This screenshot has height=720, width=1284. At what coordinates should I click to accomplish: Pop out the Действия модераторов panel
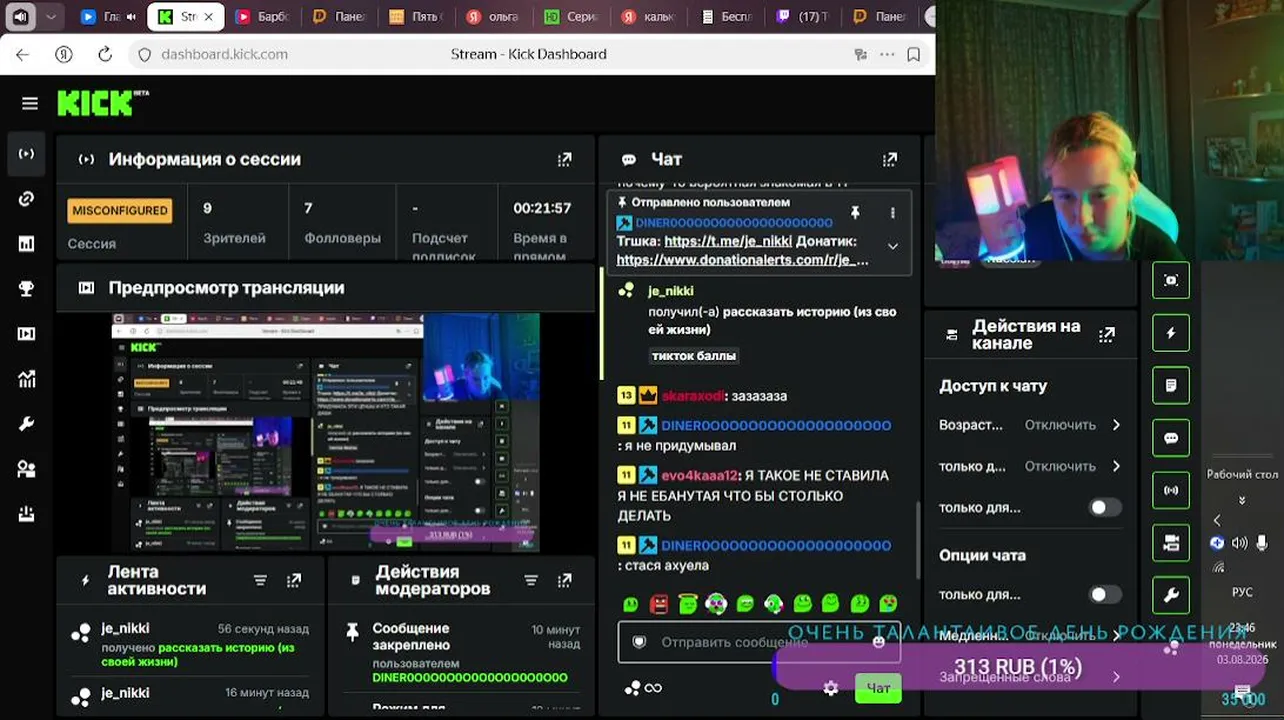(x=565, y=580)
